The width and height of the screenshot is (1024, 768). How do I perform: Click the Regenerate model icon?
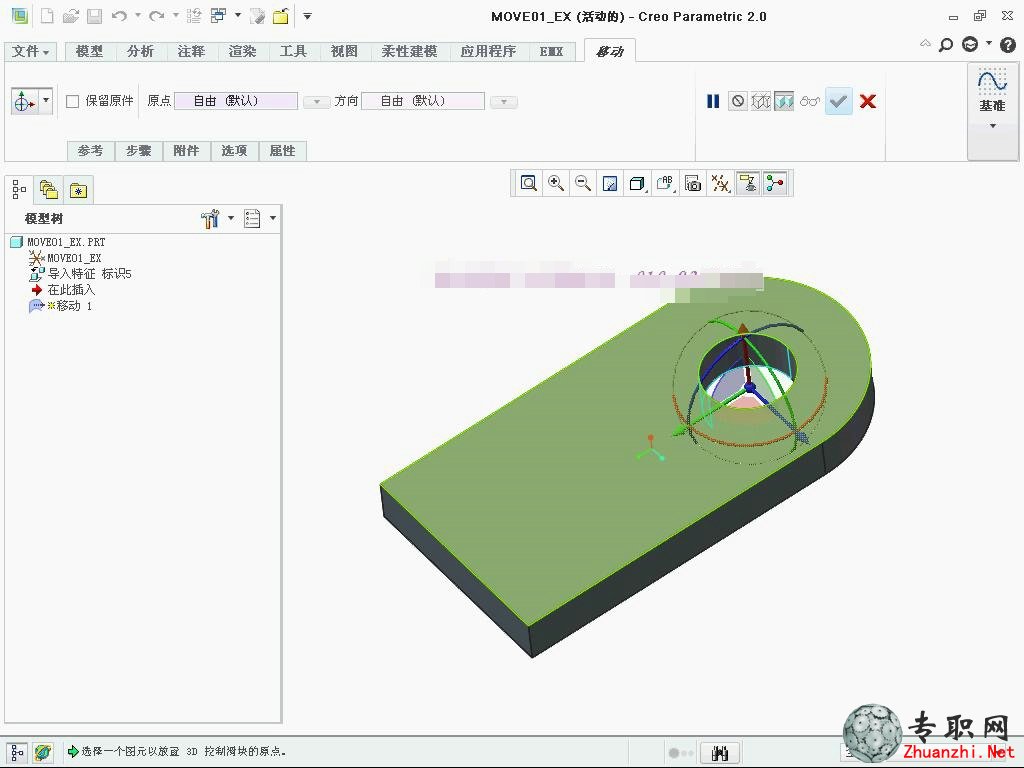click(x=194, y=16)
